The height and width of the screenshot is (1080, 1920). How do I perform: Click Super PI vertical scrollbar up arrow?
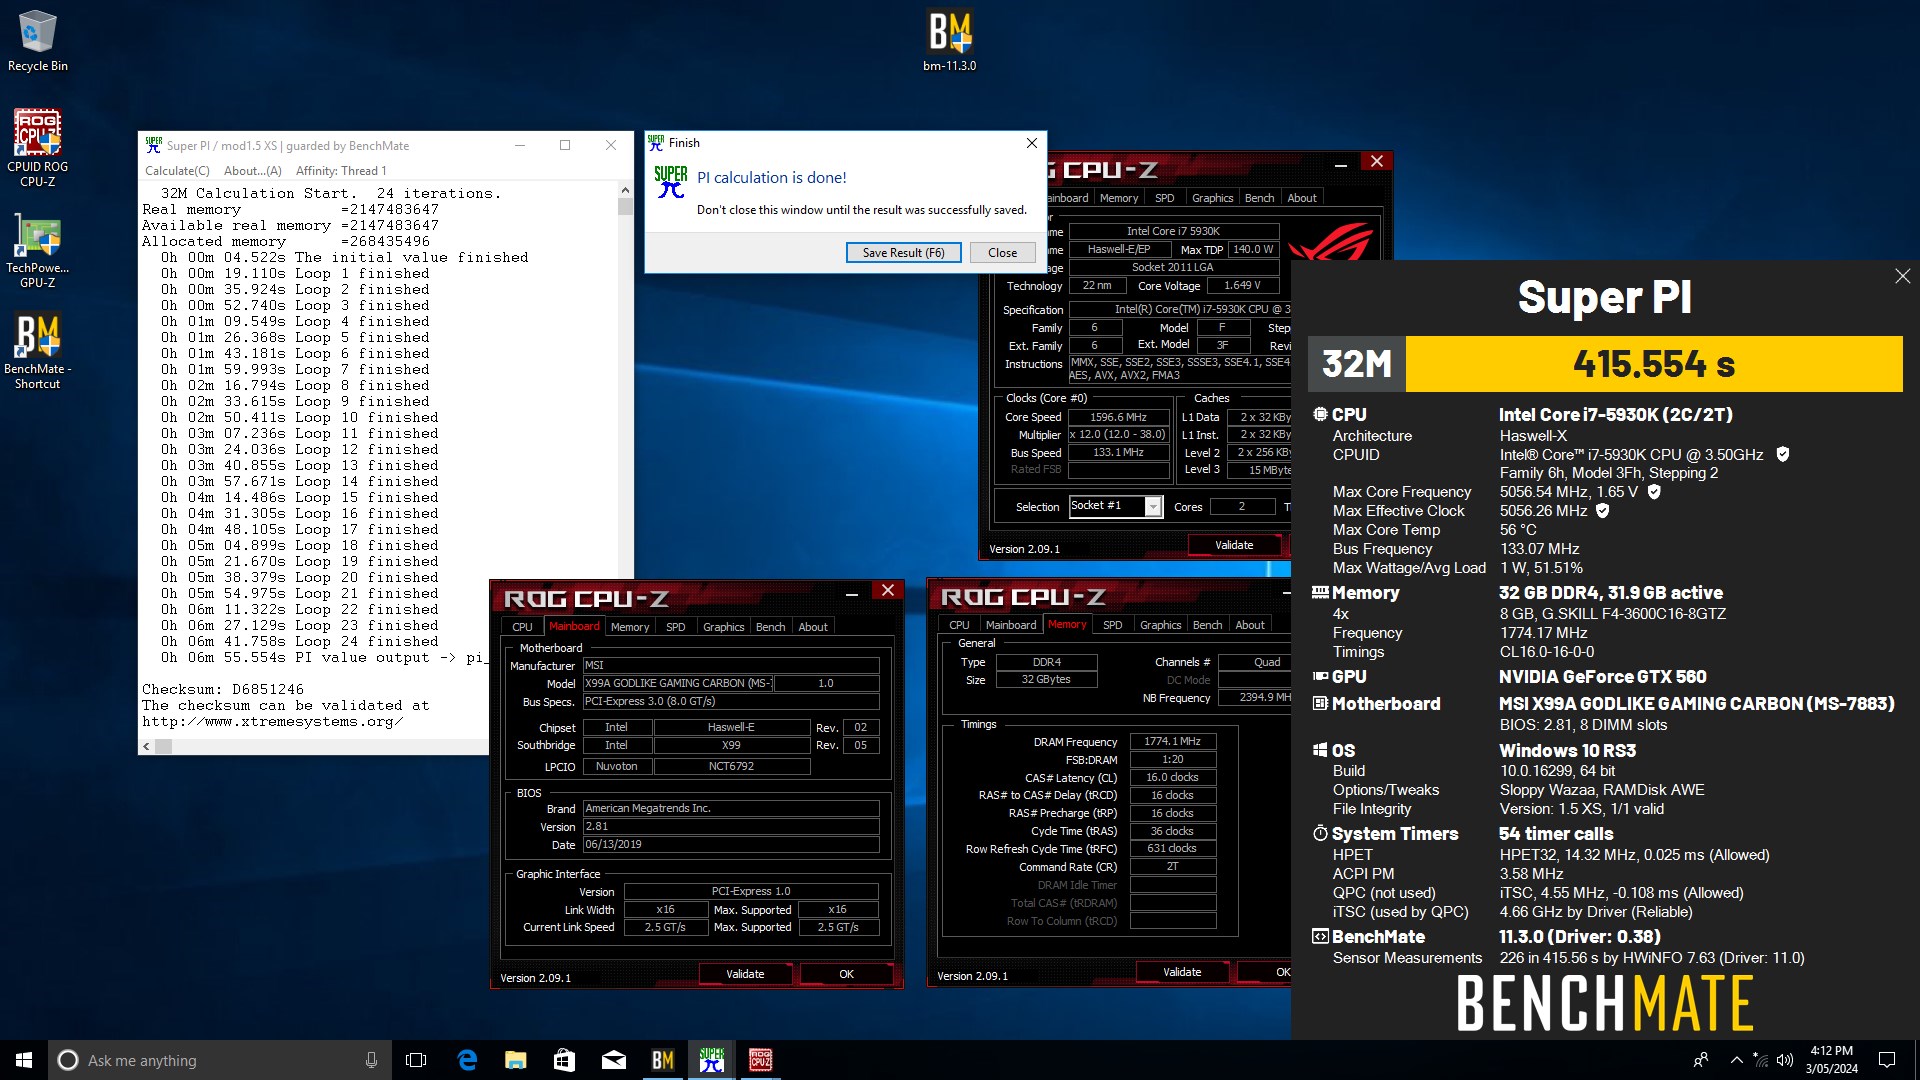(625, 190)
